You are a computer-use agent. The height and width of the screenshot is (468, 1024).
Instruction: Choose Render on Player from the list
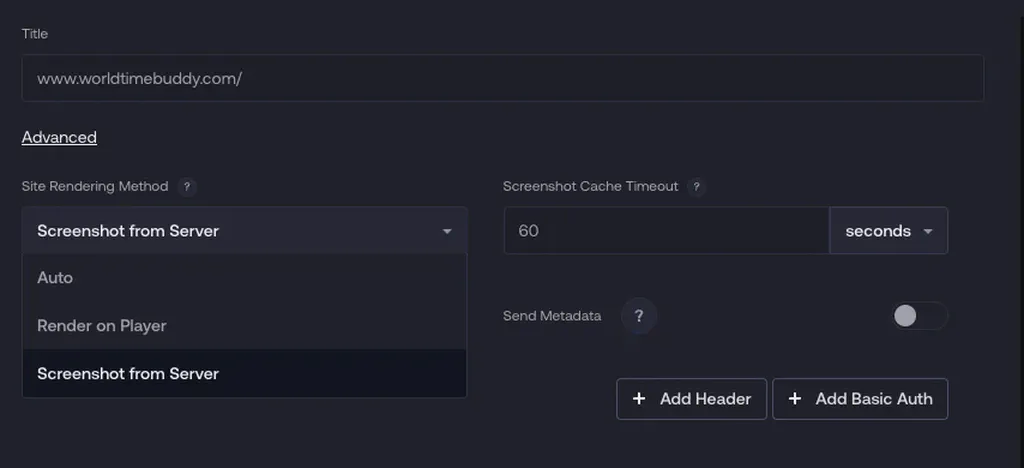coord(102,326)
